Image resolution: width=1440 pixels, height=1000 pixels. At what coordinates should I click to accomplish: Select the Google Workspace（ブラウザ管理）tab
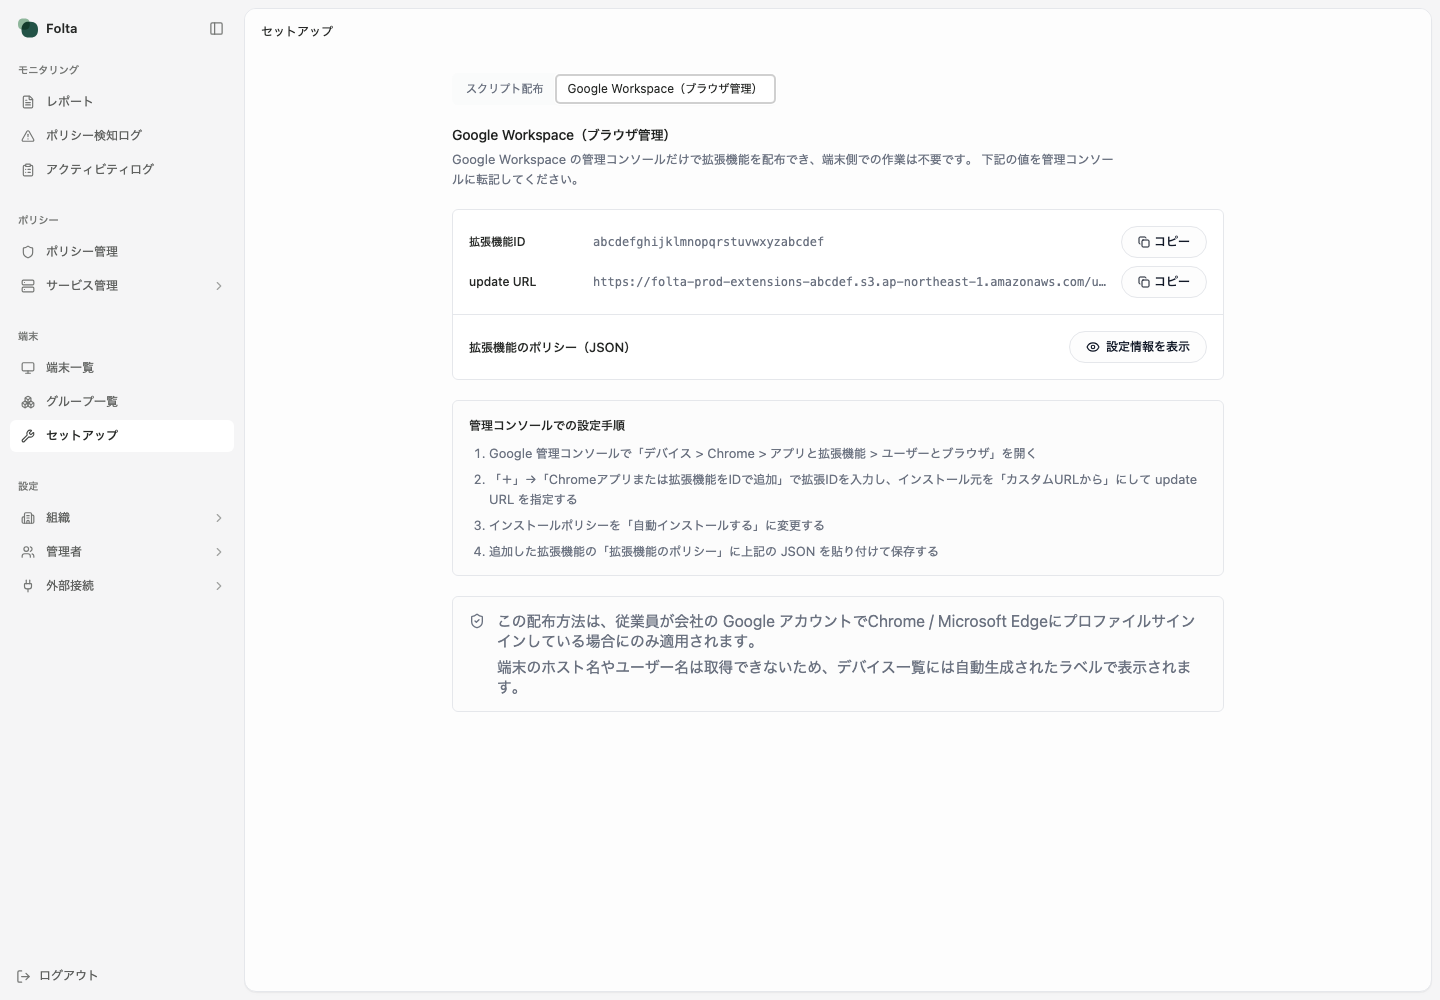coord(665,89)
